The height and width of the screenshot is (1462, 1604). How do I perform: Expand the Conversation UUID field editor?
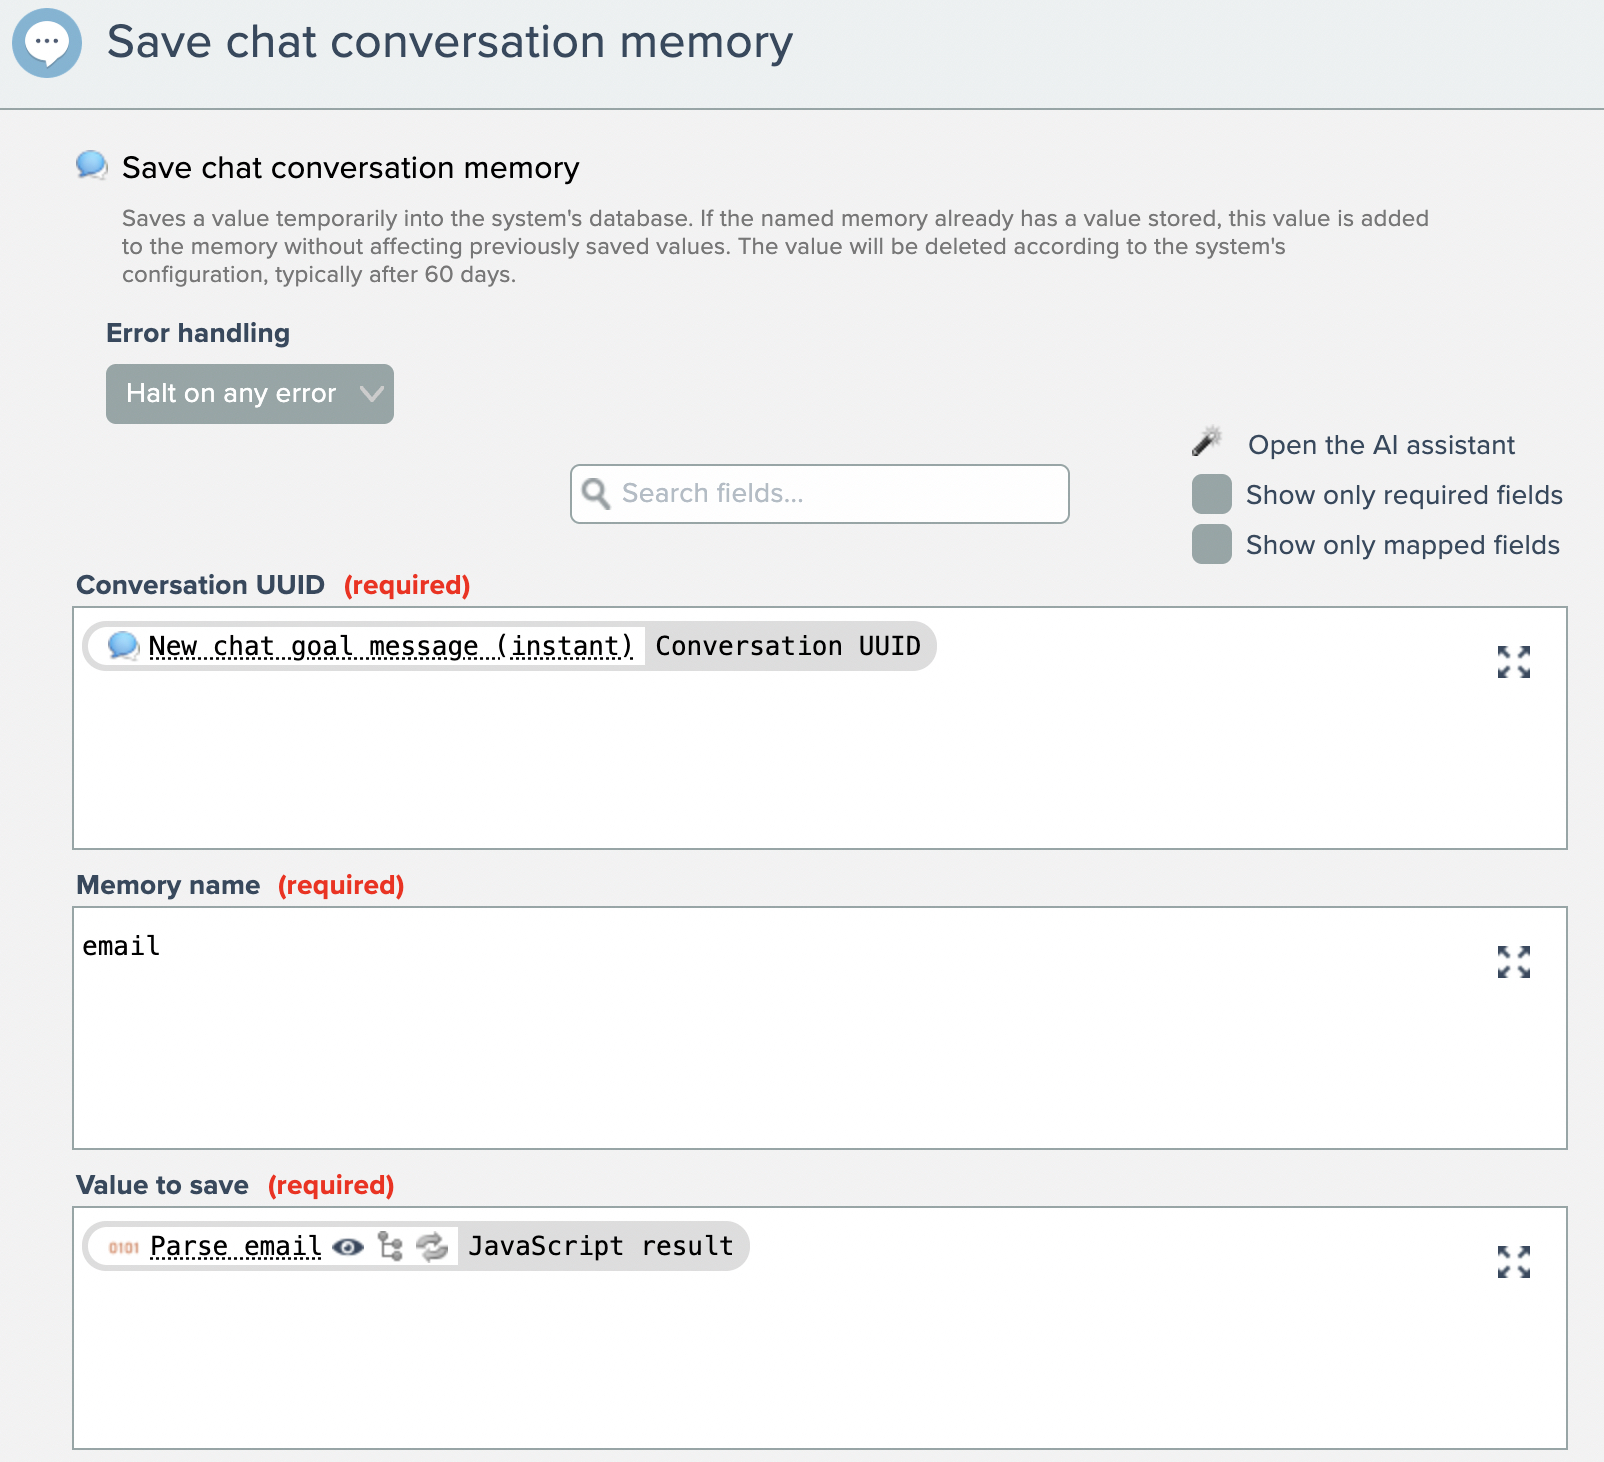tap(1513, 662)
